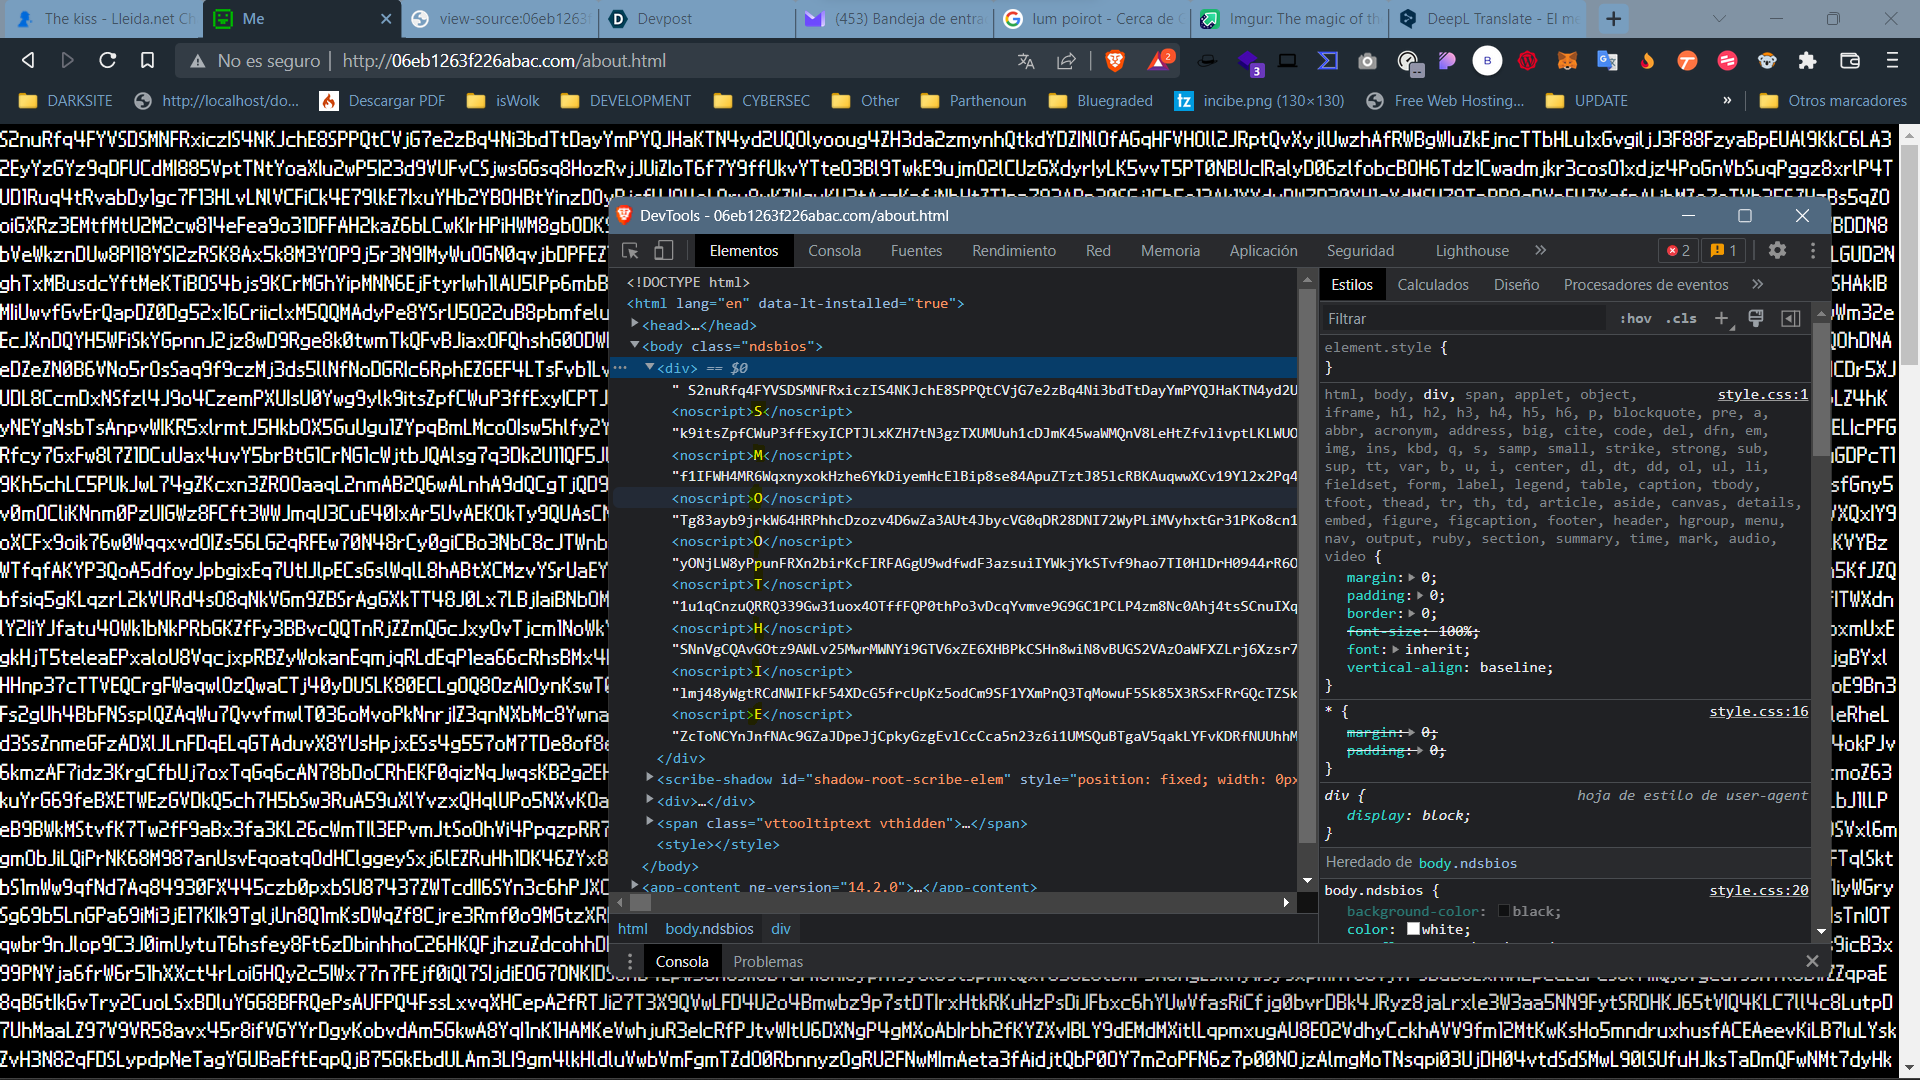The height and width of the screenshot is (1080, 1920).
Task: Show hidden bookmarks overflow chevron
Action: pos(1727,101)
